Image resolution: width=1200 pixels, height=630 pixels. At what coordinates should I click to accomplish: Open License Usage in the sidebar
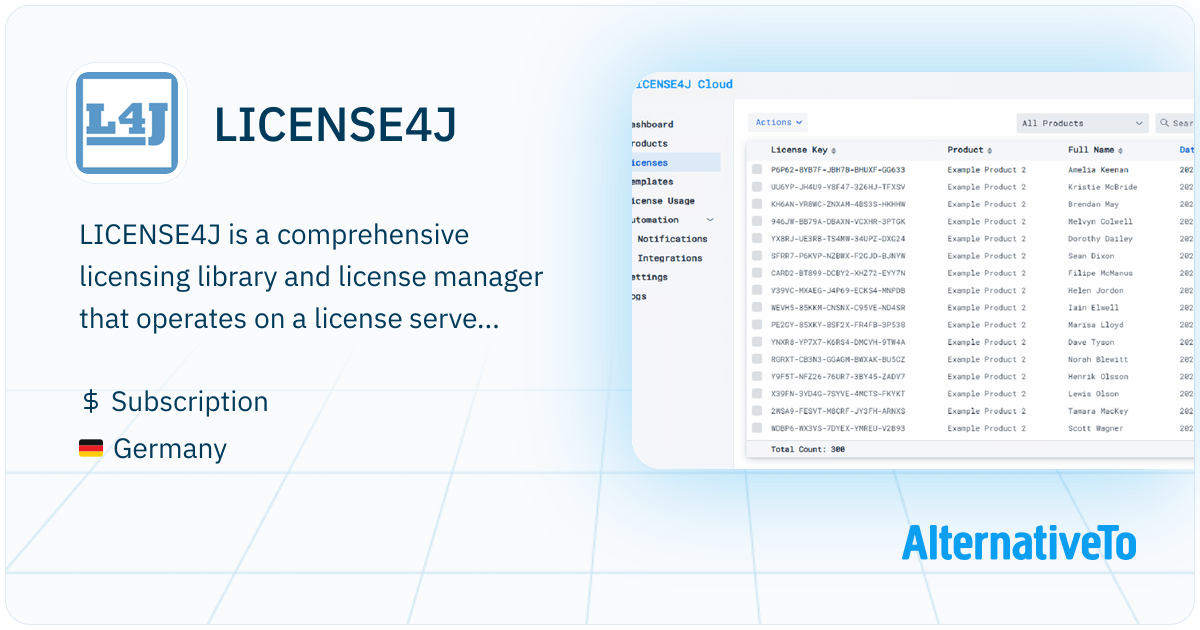pyautogui.click(x=663, y=201)
